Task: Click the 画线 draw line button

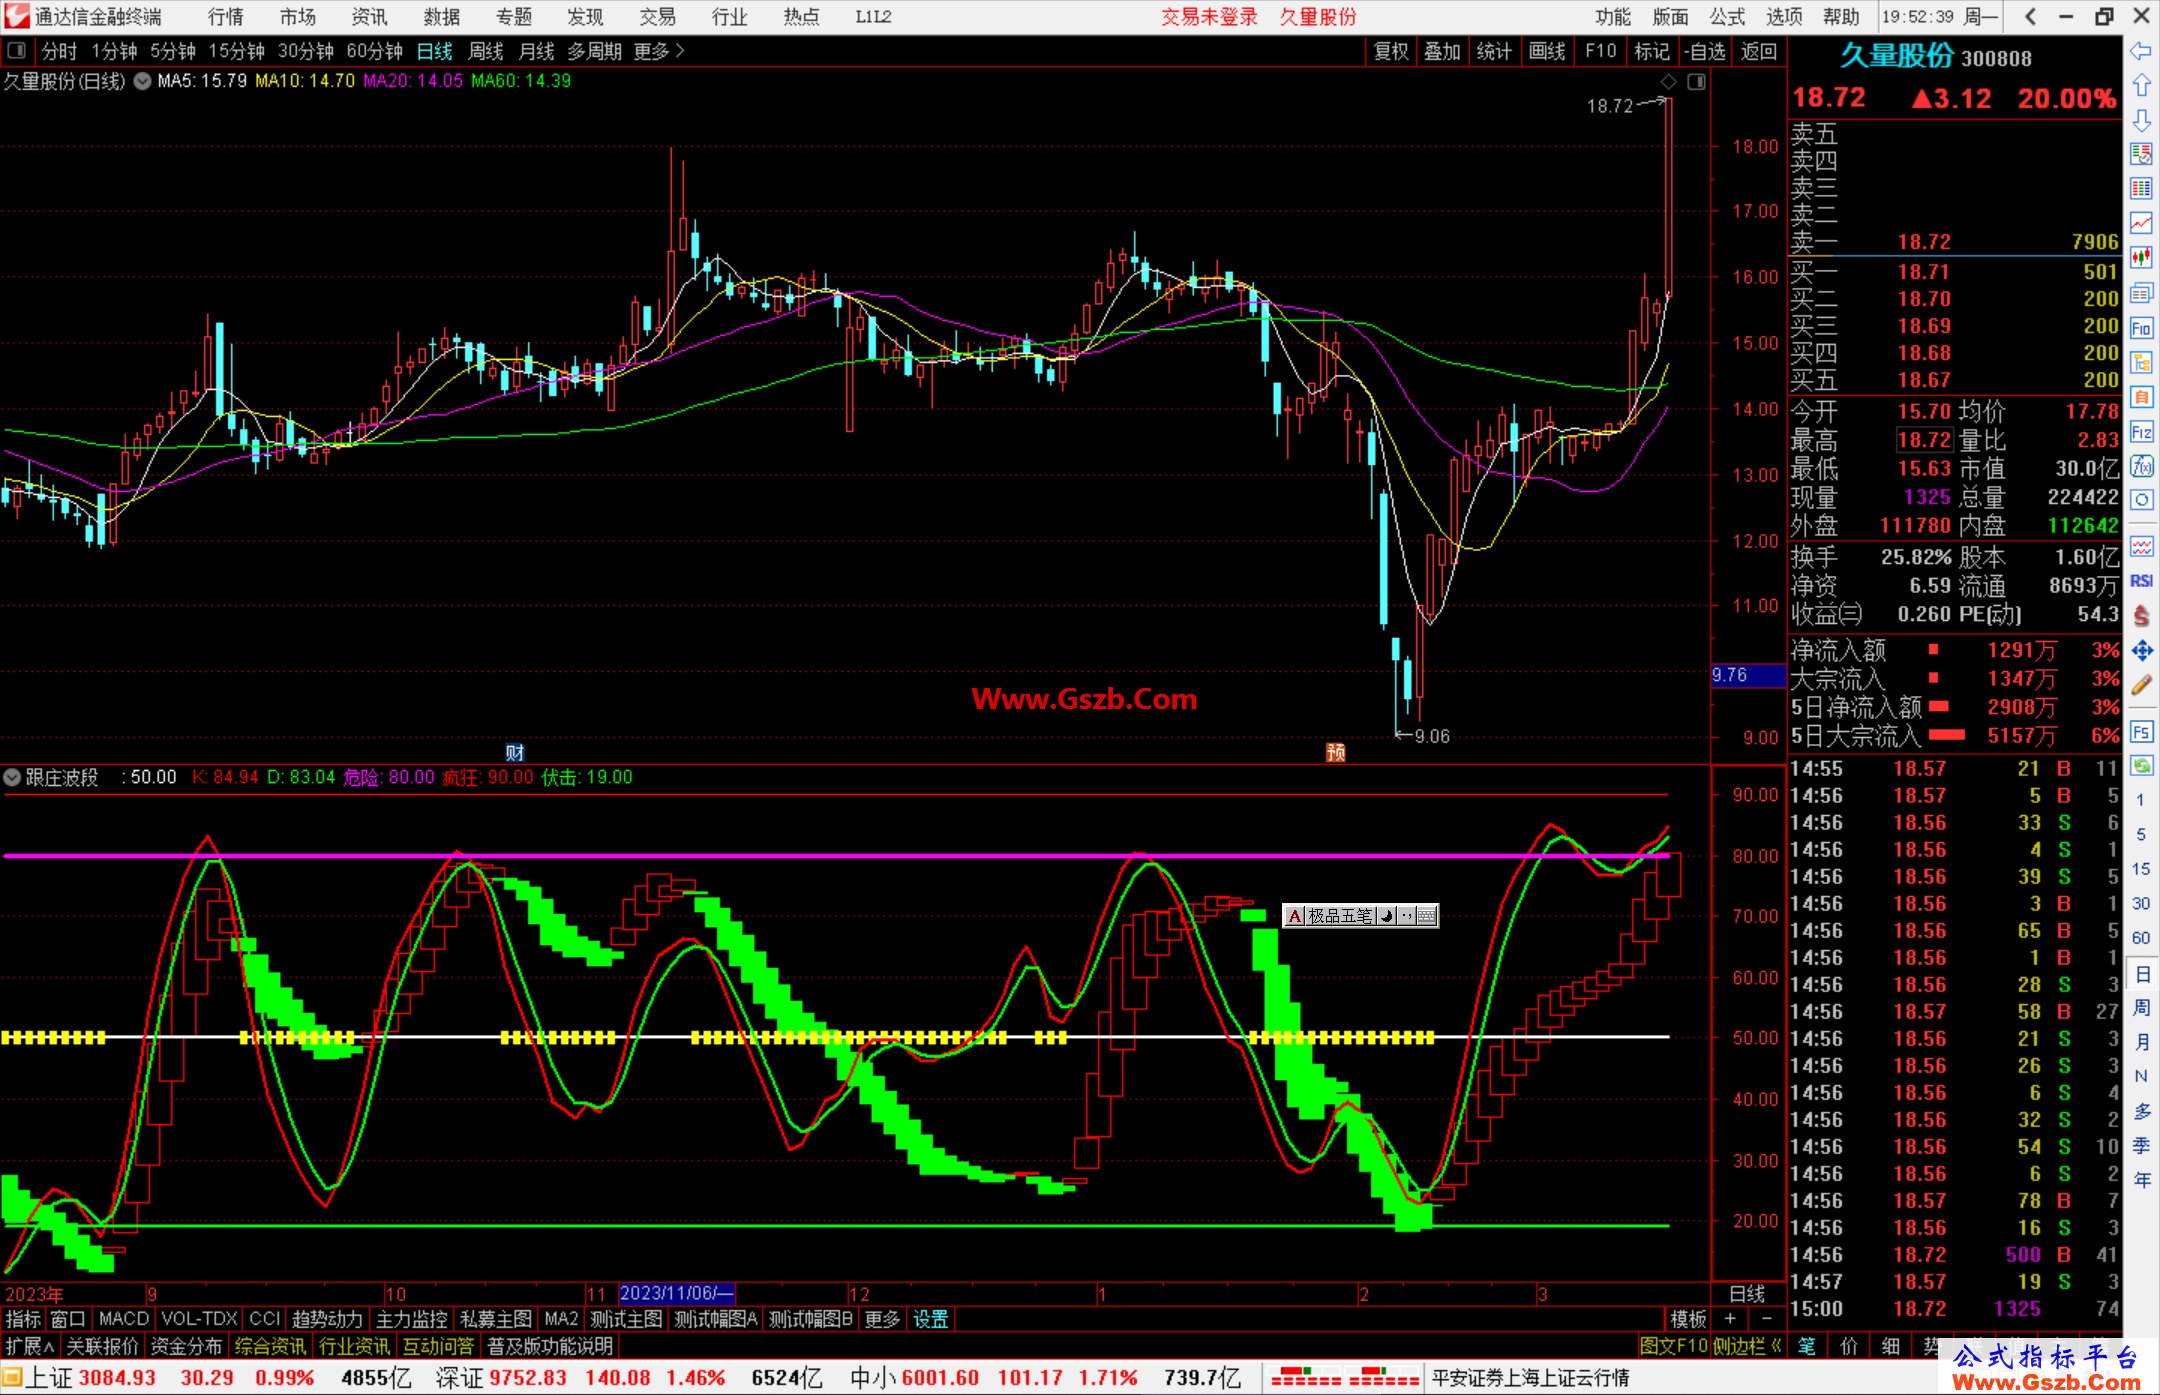Action: coord(1547,51)
